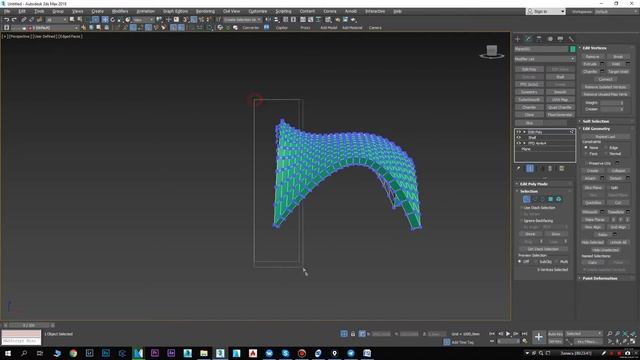Open the Rendering menu
This screenshot has width=640, height=360.
[x=205, y=11]
